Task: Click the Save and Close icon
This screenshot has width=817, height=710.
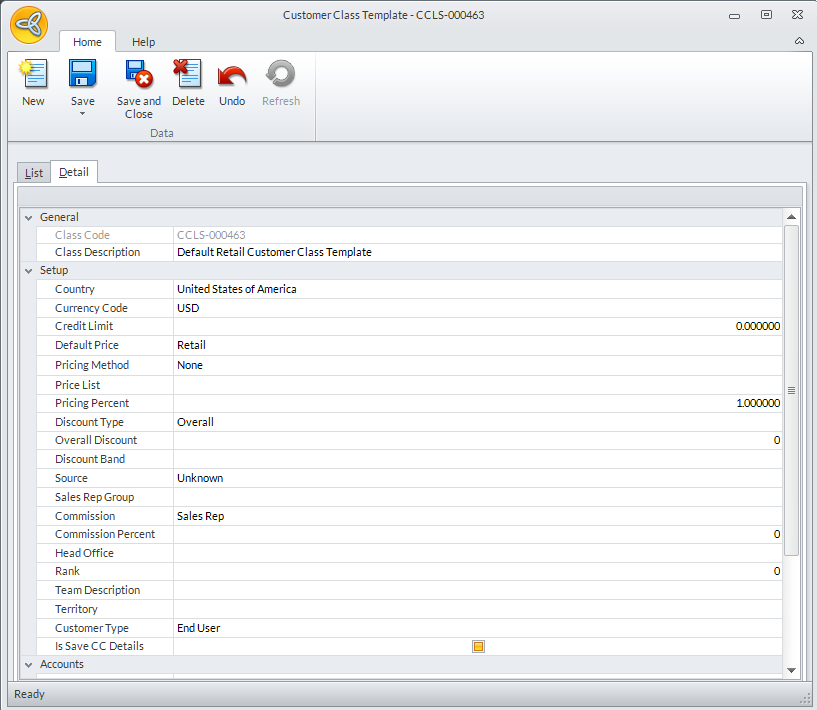Action: pos(138,75)
